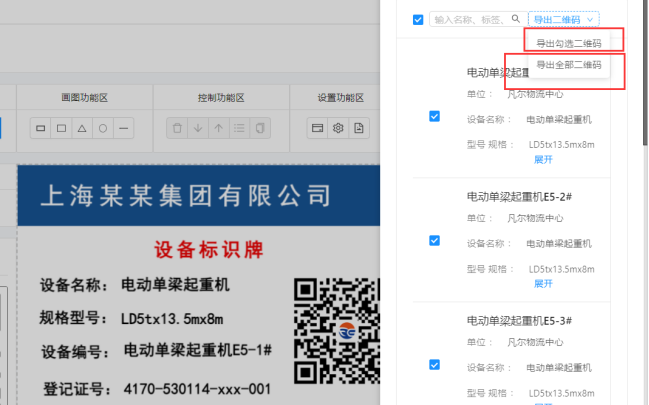Click the layout panel icon in 设置功能区
Screen dimensions: 649x405
[x=317, y=129]
